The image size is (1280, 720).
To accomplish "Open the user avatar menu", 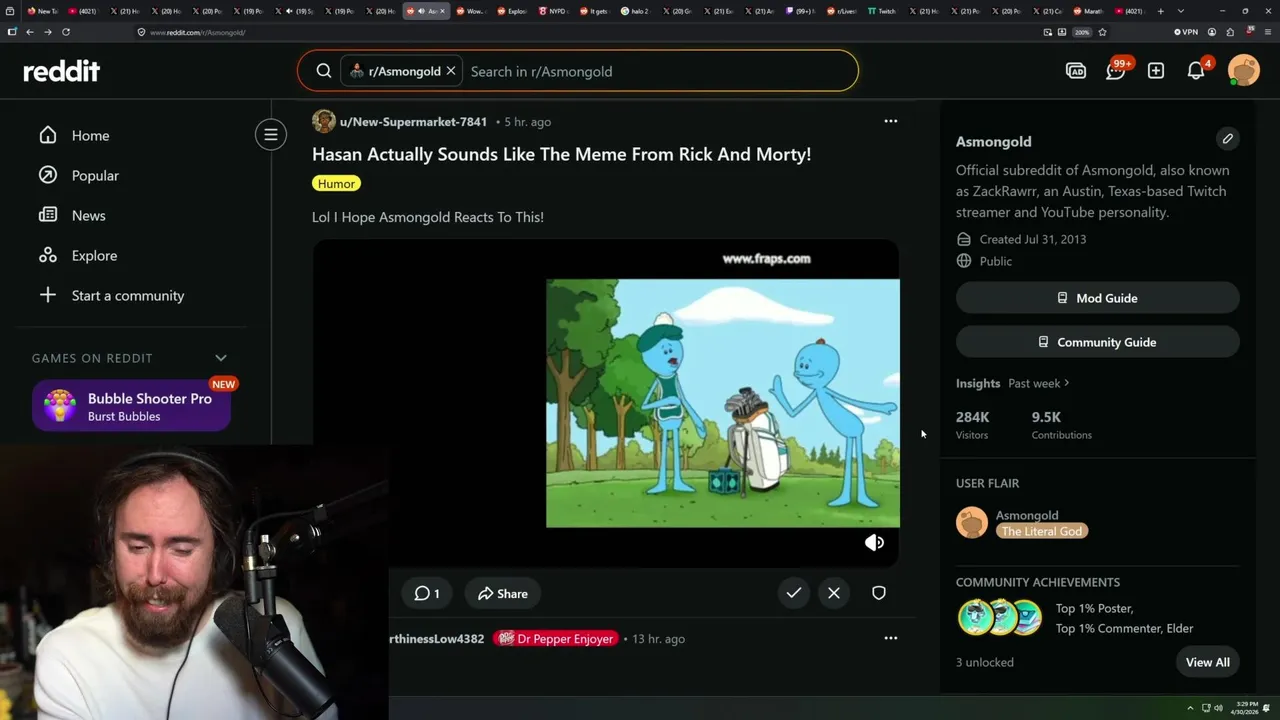I will click(1244, 71).
